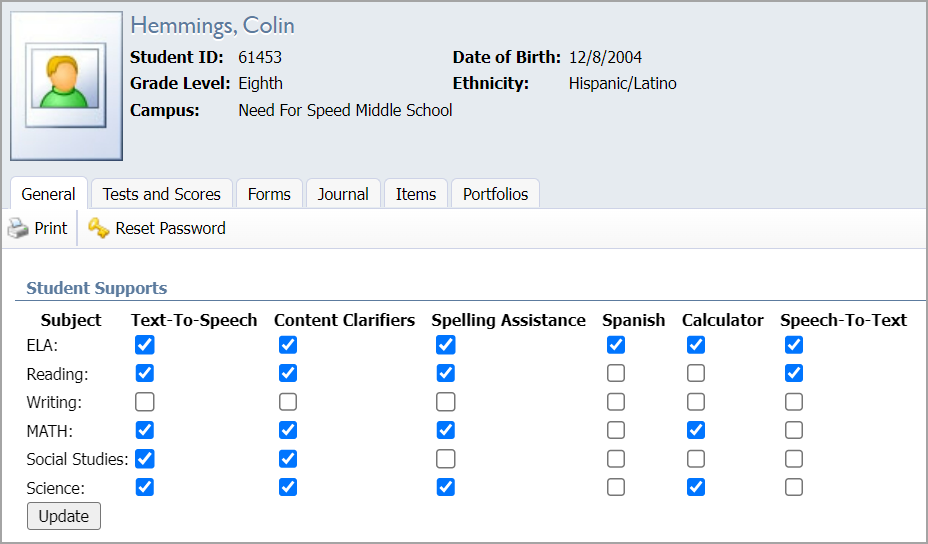Click the Reset Password text link
The width and height of the screenshot is (928, 544).
[170, 228]
